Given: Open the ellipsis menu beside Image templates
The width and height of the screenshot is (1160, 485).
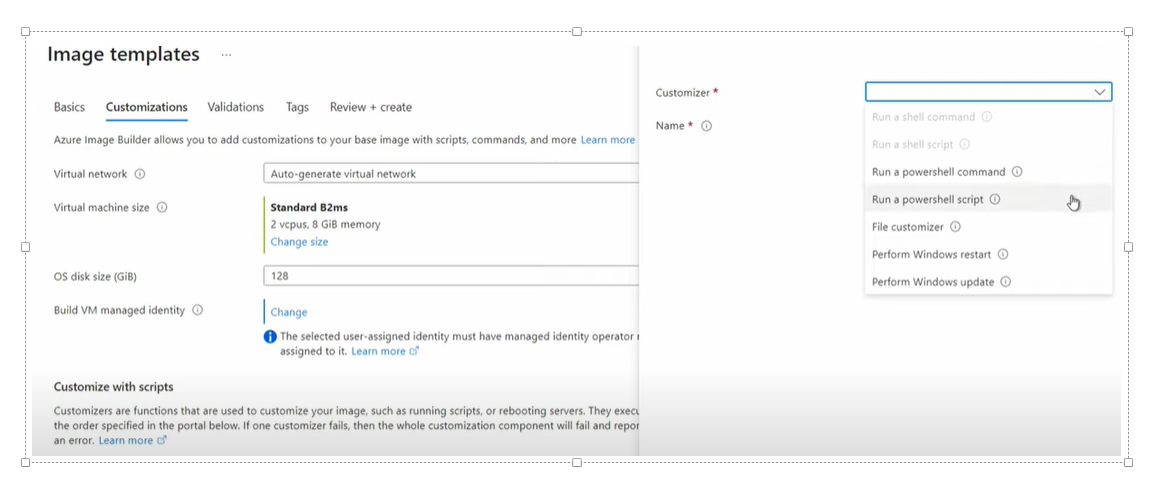Looking at the screenshot, I should coord(226,55).
